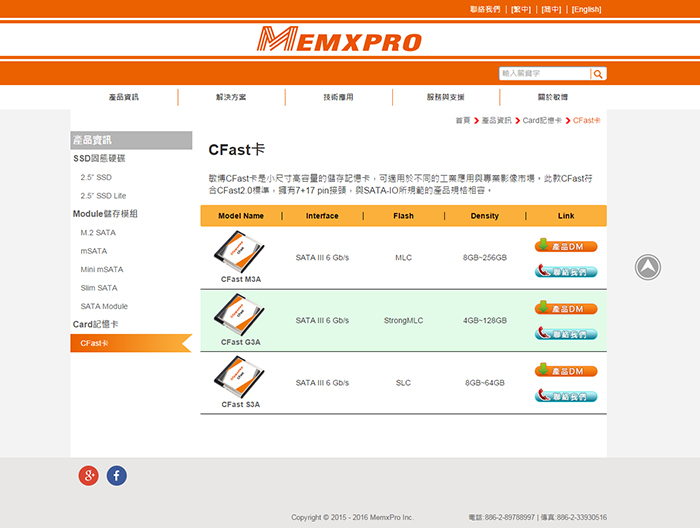
Task: Select Mini mSATA in sidebar
Action: pyautogui.click(x=102, y=269)
